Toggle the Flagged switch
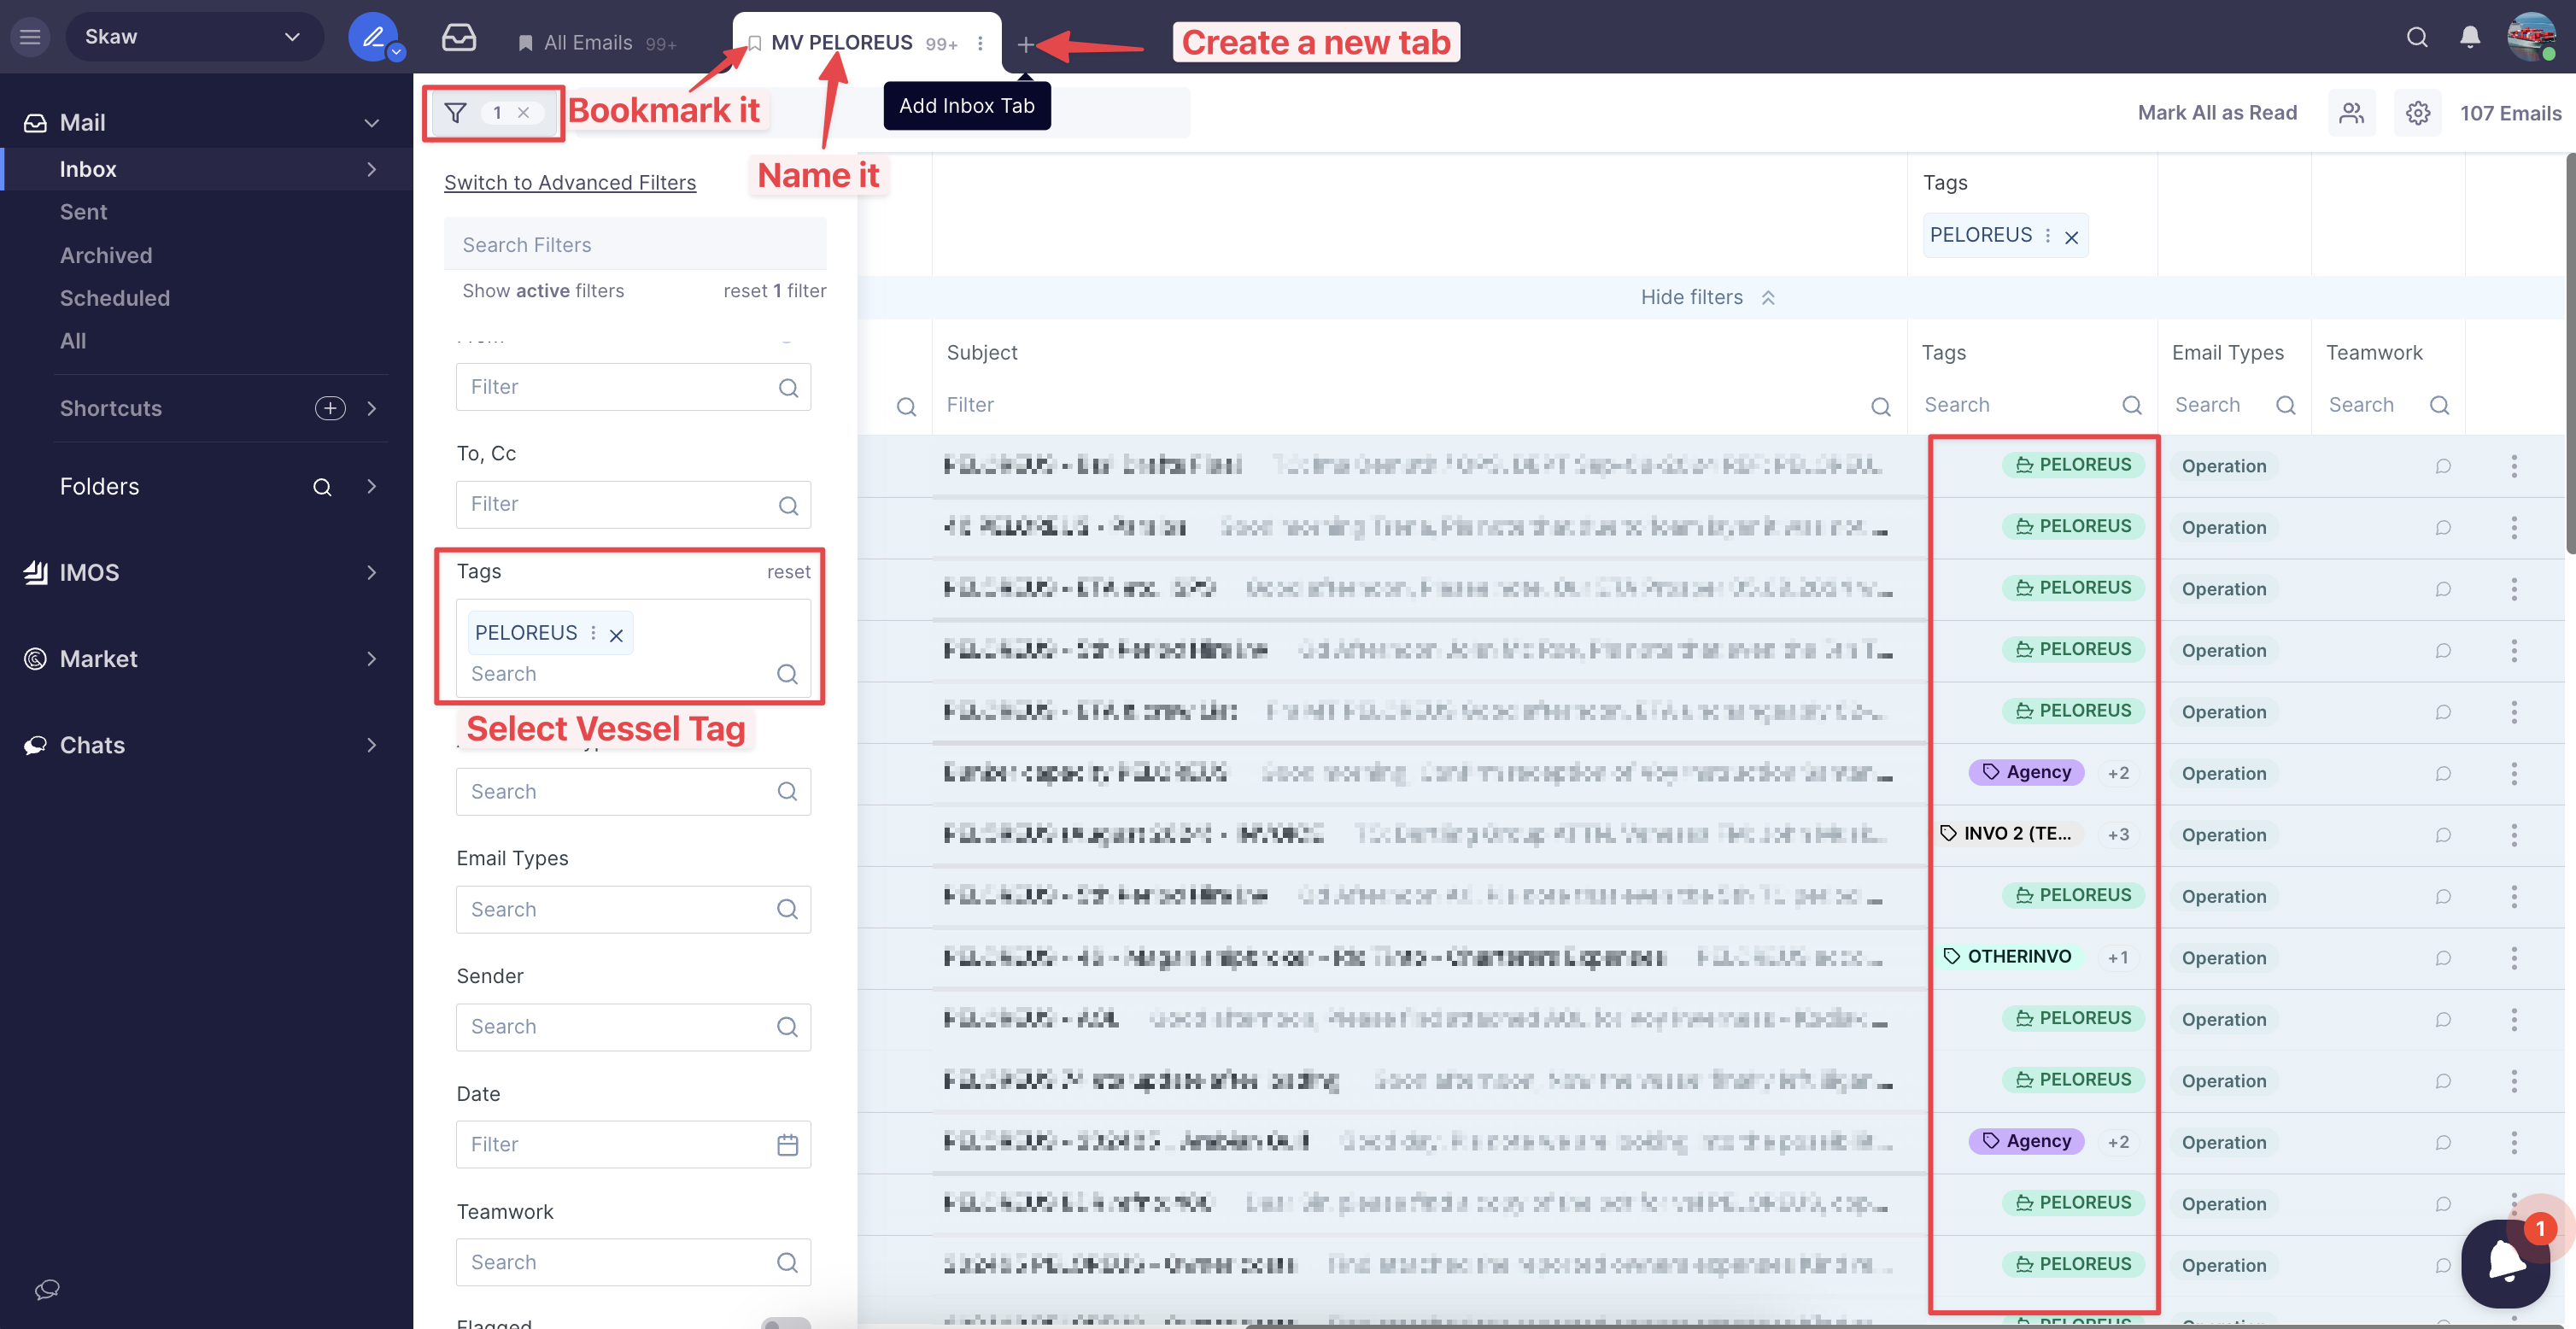The height and width of the screenshot is (1329, 2576). [x=785, y=1323]
